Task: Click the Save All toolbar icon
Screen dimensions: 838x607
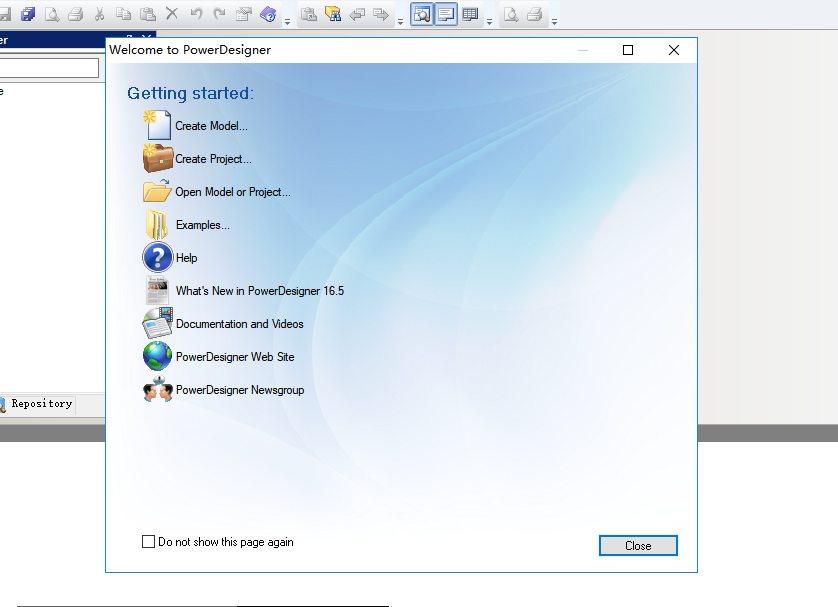Action: [28, 14]
